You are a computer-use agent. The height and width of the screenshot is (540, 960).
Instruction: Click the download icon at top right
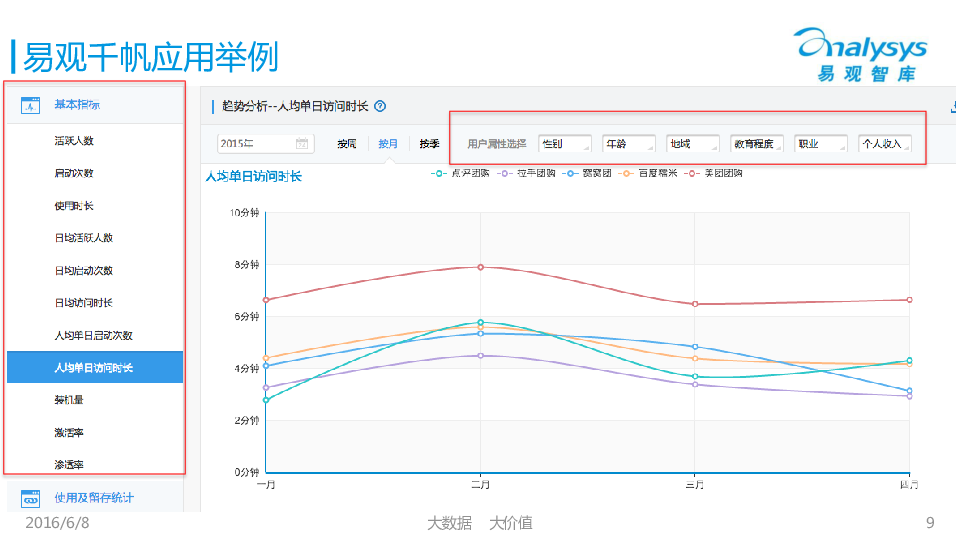point(954,106)
